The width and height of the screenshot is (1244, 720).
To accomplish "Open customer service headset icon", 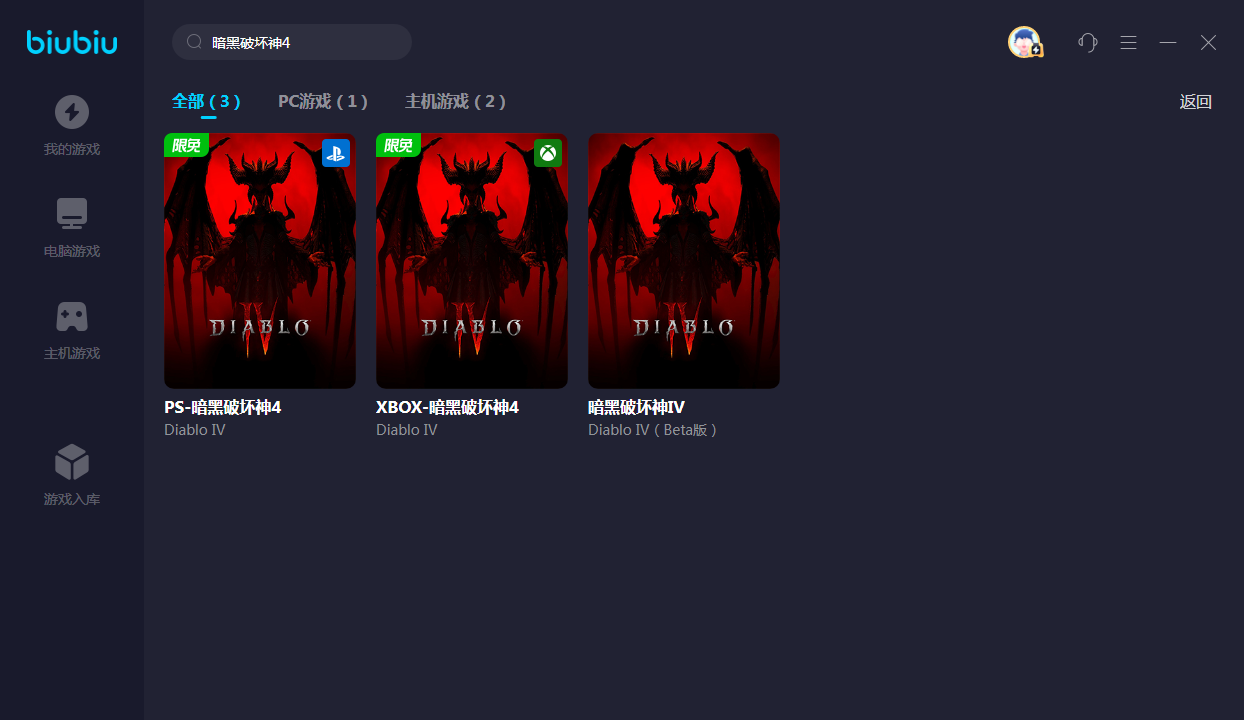I will (x=1088, y=42).
